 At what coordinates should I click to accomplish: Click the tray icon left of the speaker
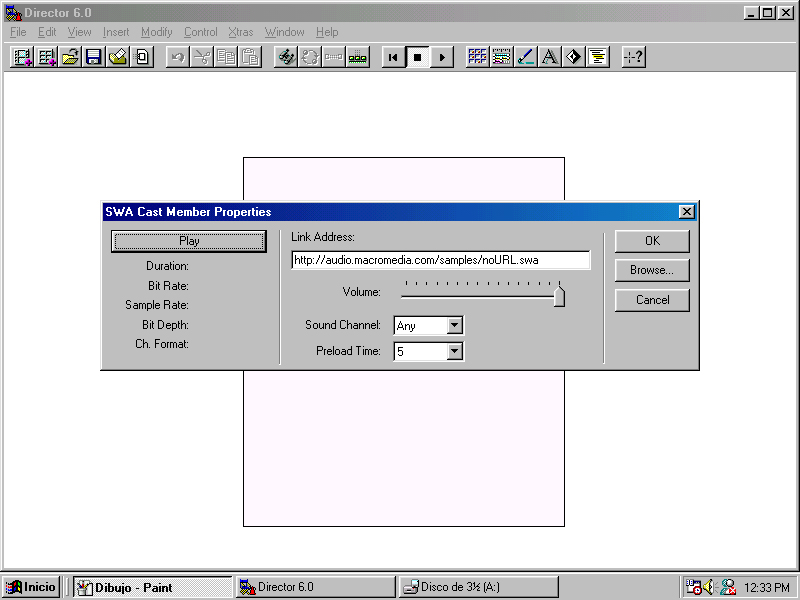tap(693, 587)
